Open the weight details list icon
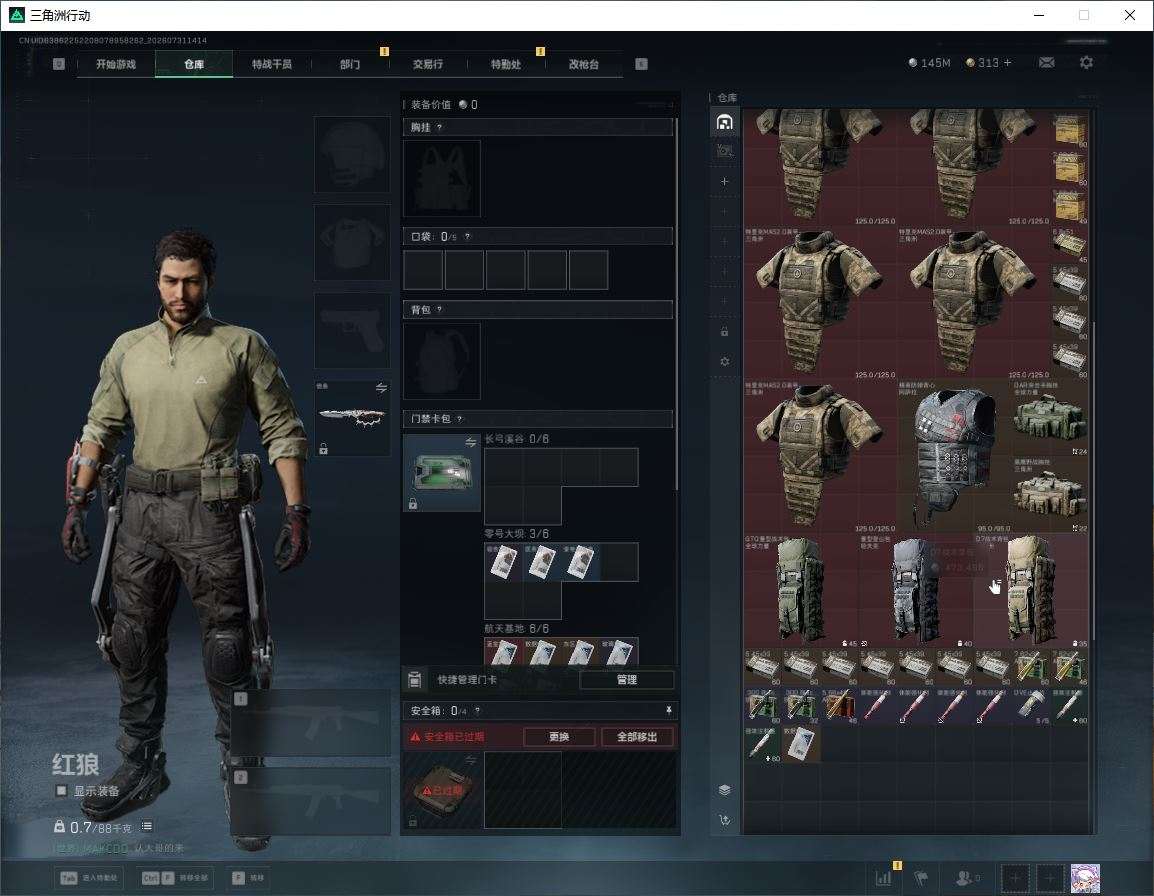The height and width of the screenshot is (896, 1154). pyautogui.click(x=146, y=827)
